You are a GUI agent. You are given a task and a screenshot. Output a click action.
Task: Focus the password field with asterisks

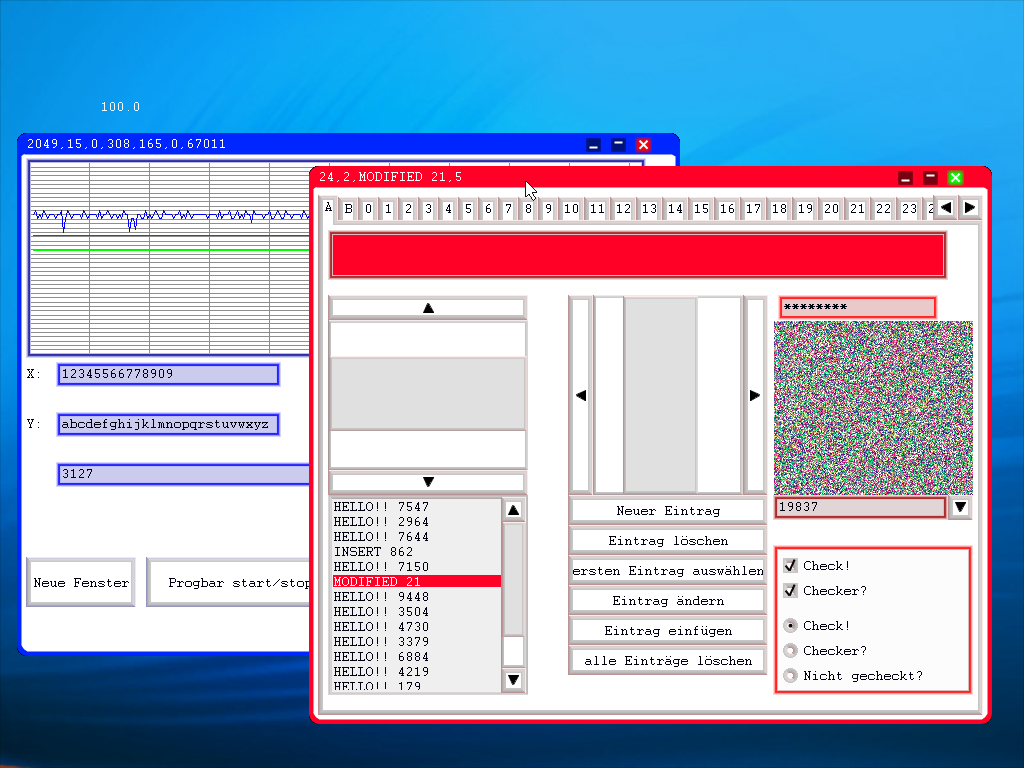pos(857,307)
